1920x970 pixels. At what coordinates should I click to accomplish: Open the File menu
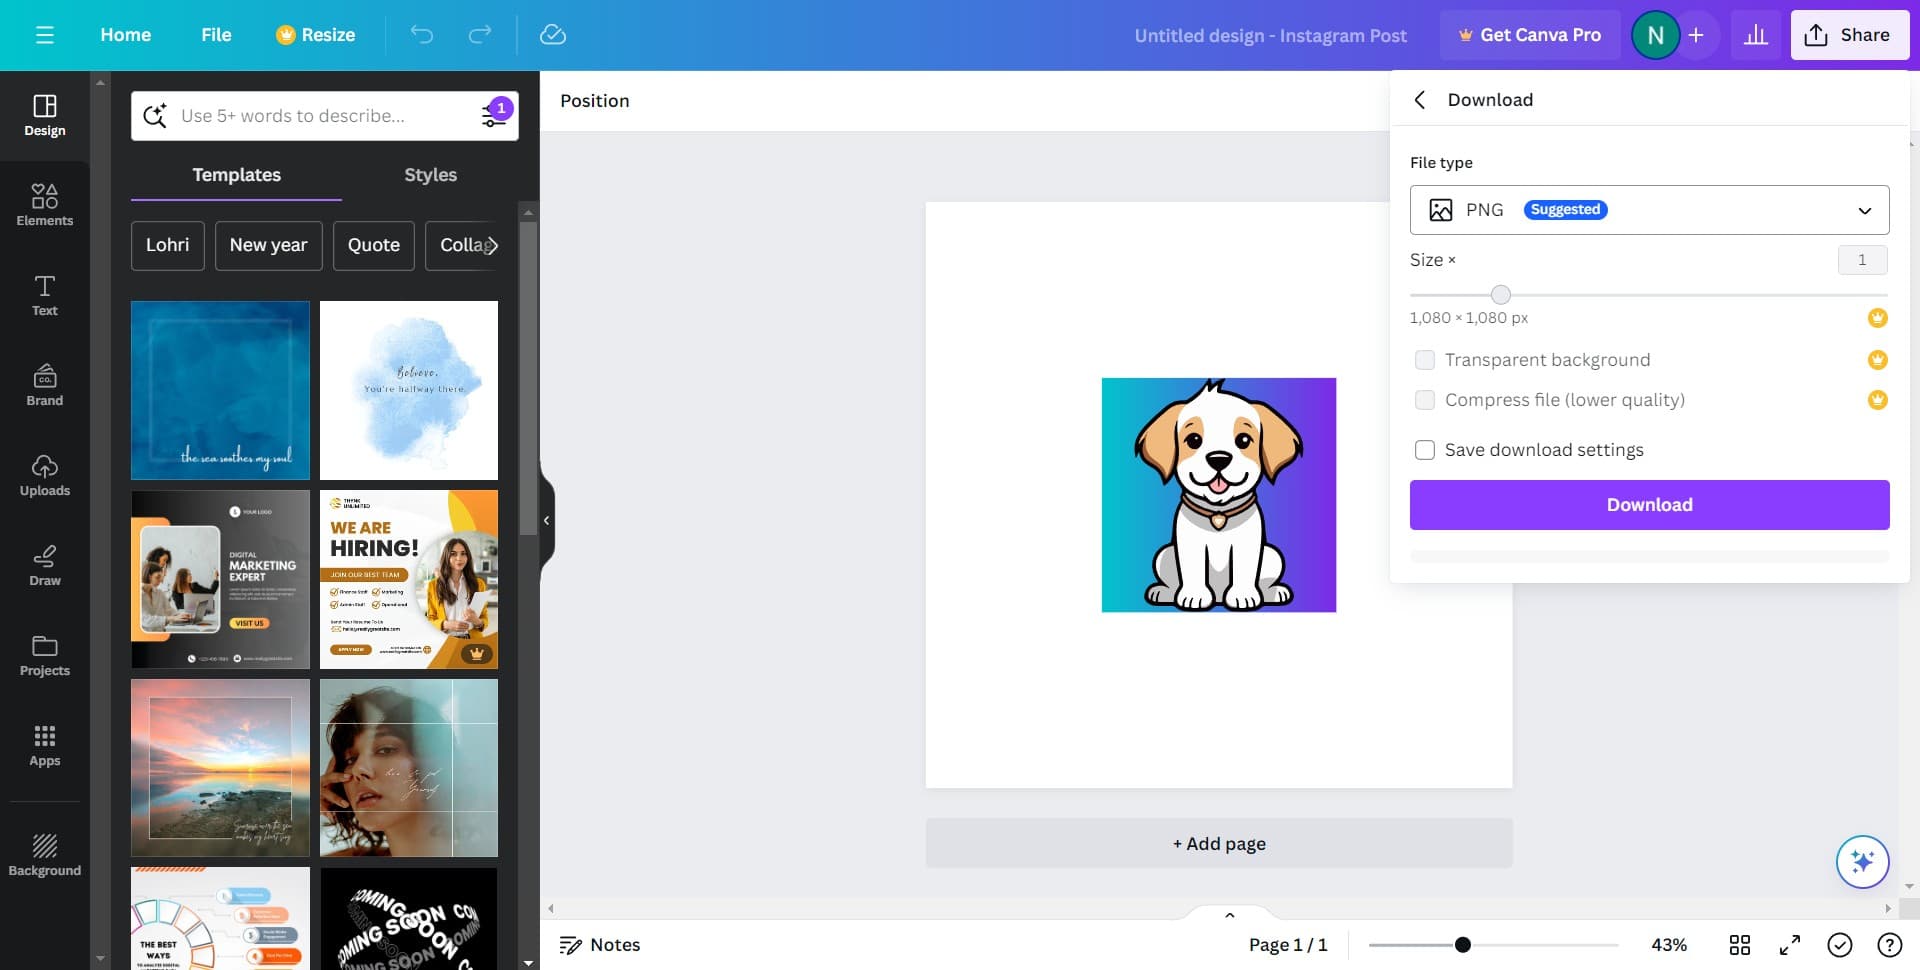(215, 34)
